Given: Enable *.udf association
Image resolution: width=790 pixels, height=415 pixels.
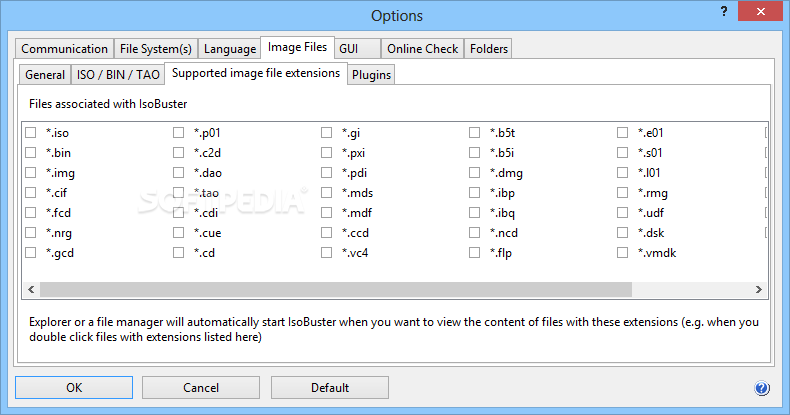Looking at the screenshot, I should (622, 213).
